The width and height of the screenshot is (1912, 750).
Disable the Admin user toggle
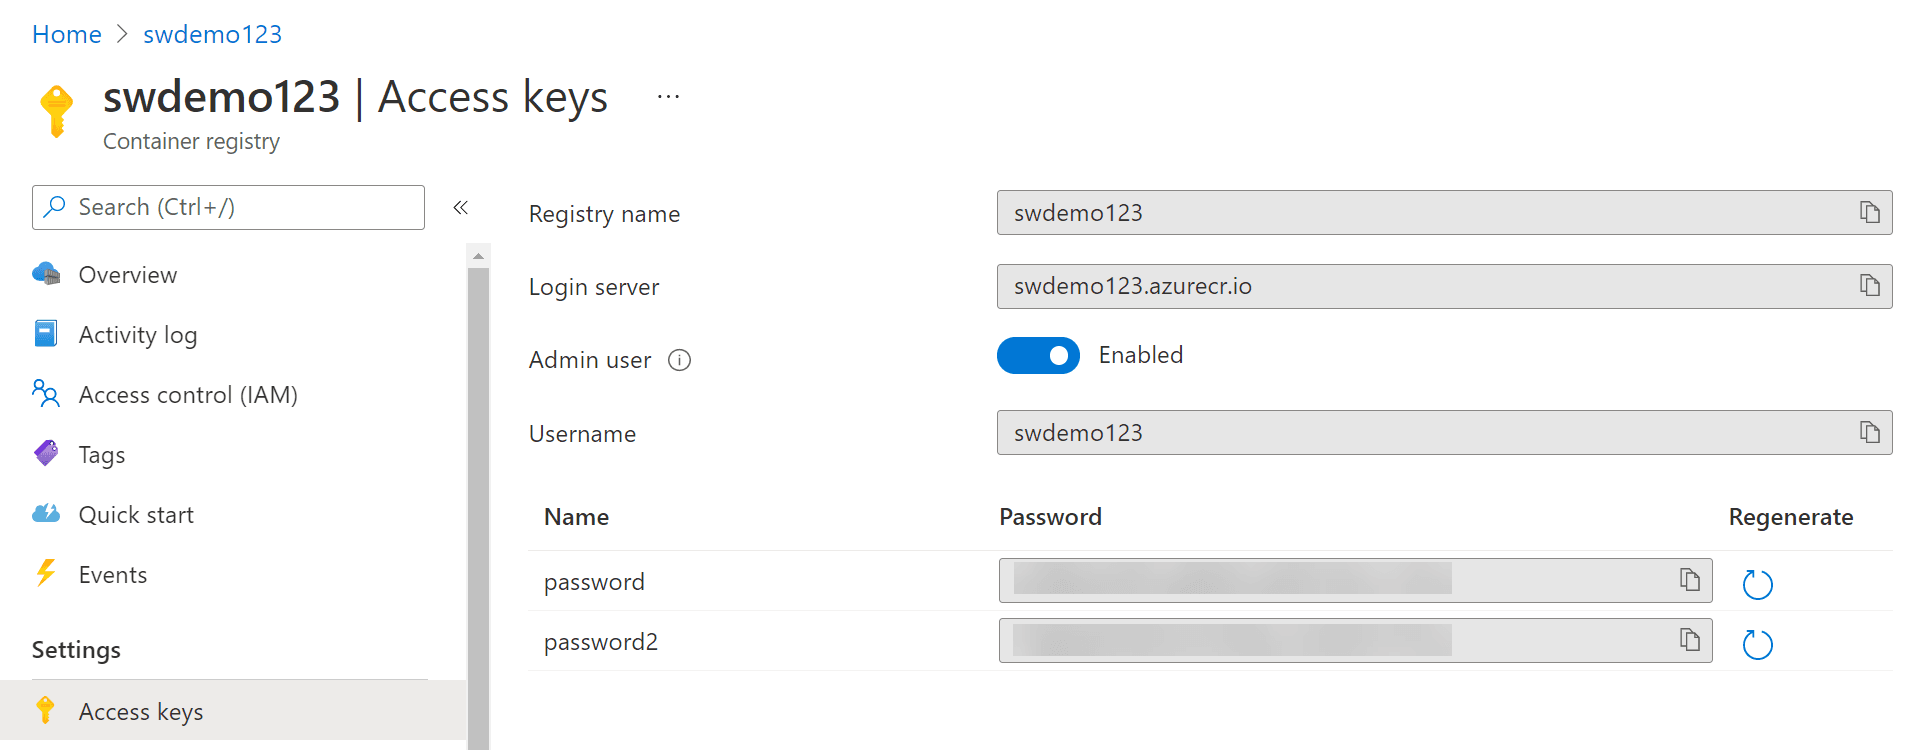[x=1038, y=355]
